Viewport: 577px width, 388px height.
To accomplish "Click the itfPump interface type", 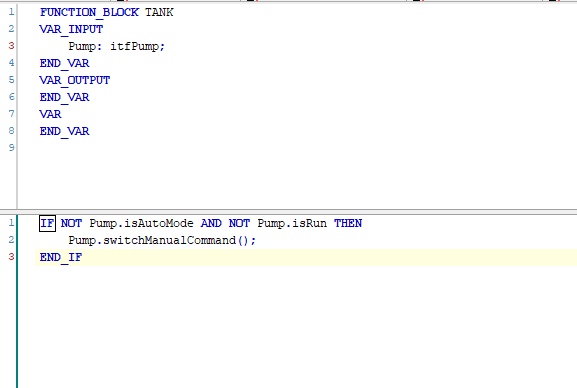I will [137, 46].
